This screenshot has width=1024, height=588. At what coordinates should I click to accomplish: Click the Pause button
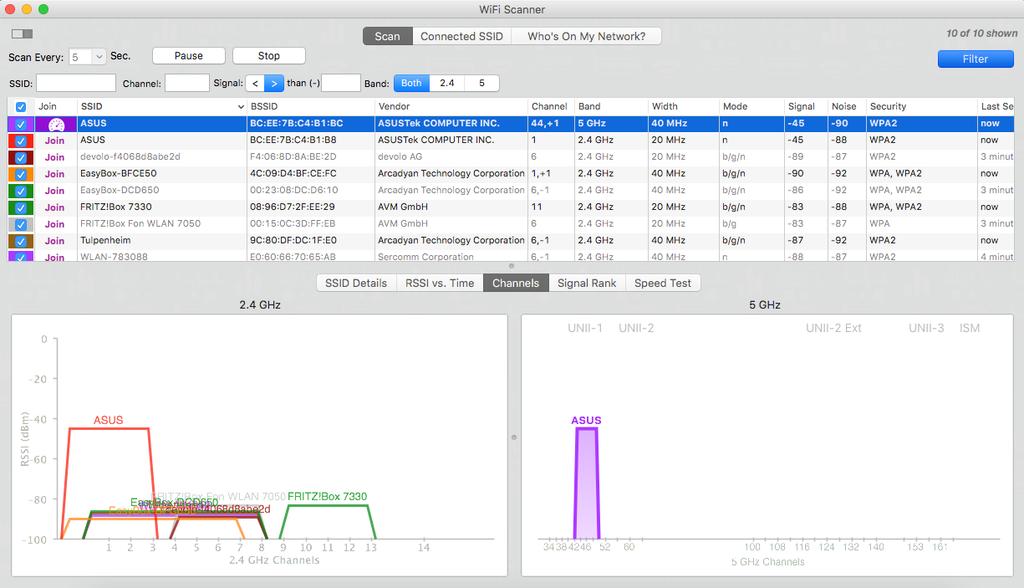[x=189, y=56]
